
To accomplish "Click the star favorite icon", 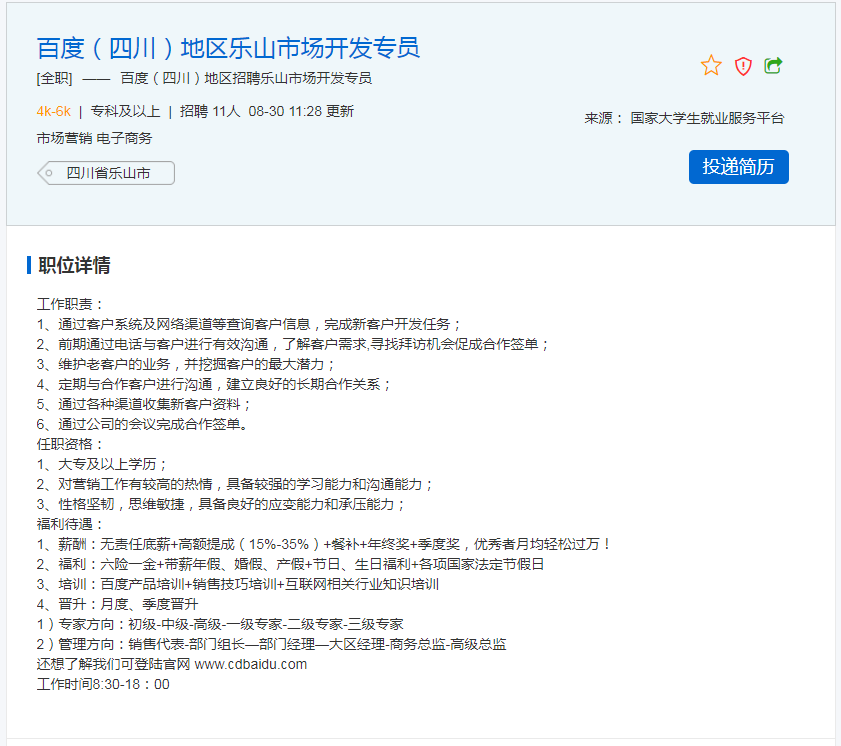I will (711, 65).
